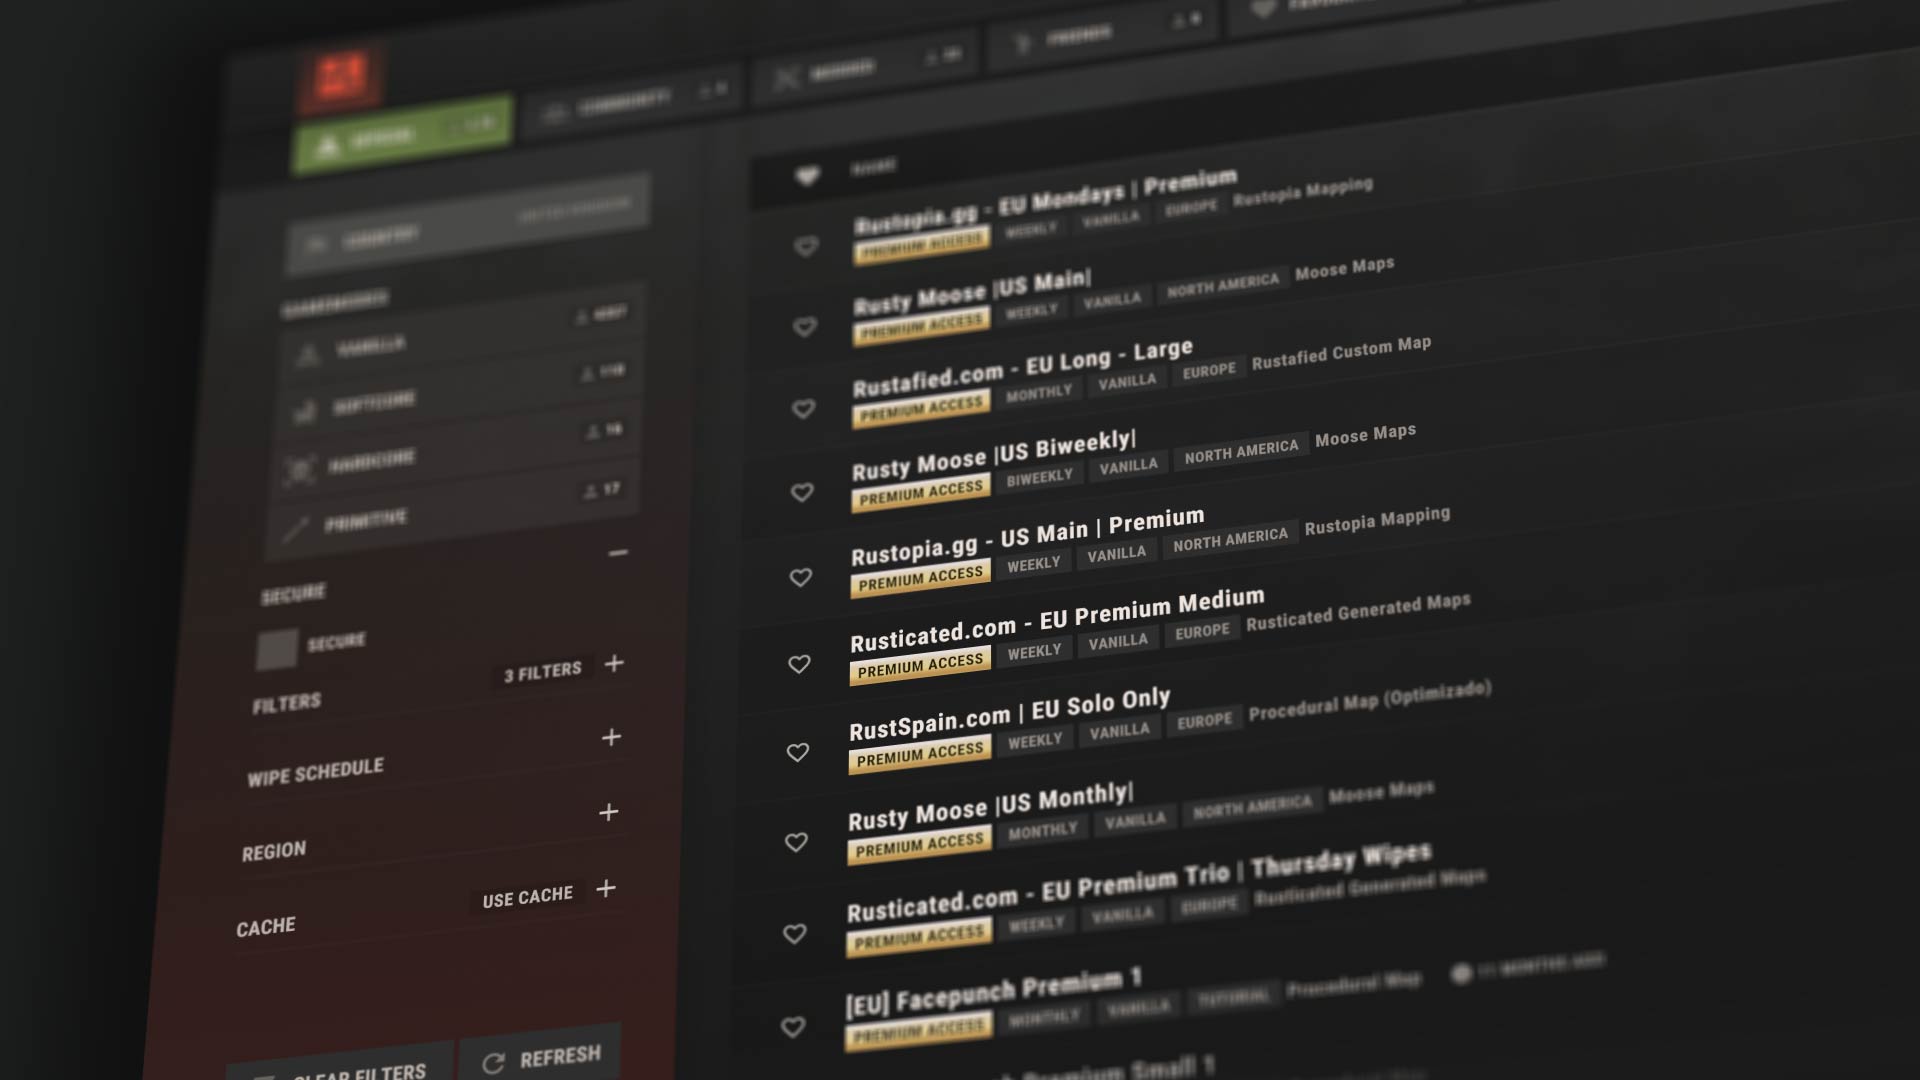Click the Use Cache badge
Image resolution: width=1920 pixels, height=1080 pixels.
pos(527,896)
